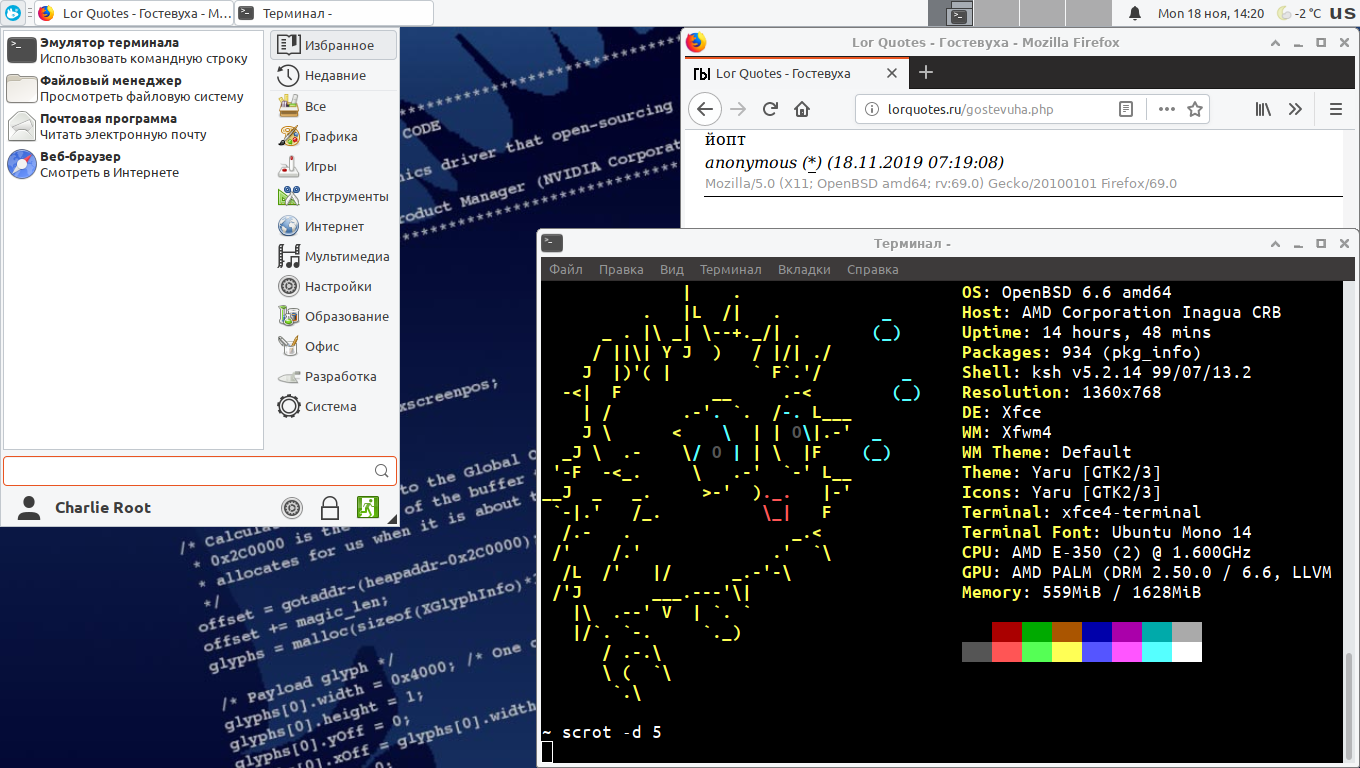Viewport: 1360px width, 768px height.
Task: Click the red color block in terminal
Action: [1007, 632]
